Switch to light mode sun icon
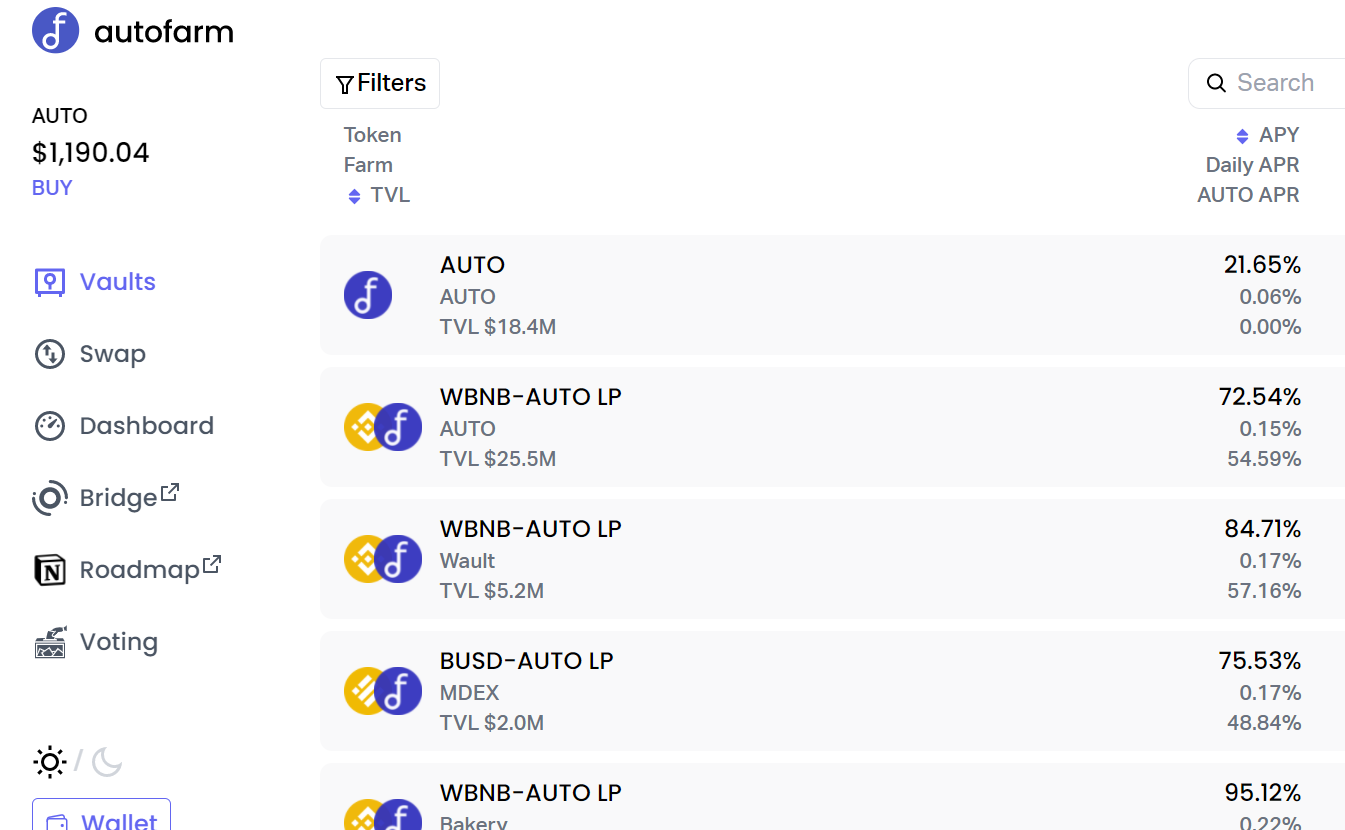The height and width of the screenshot is (830, 1345). (x=50, y=763)
